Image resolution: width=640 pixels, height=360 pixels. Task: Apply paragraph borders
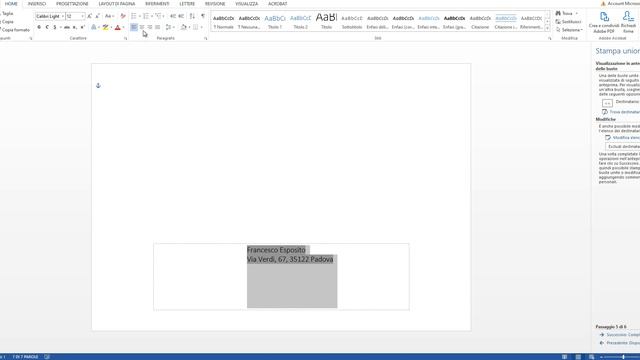point(196,27)
